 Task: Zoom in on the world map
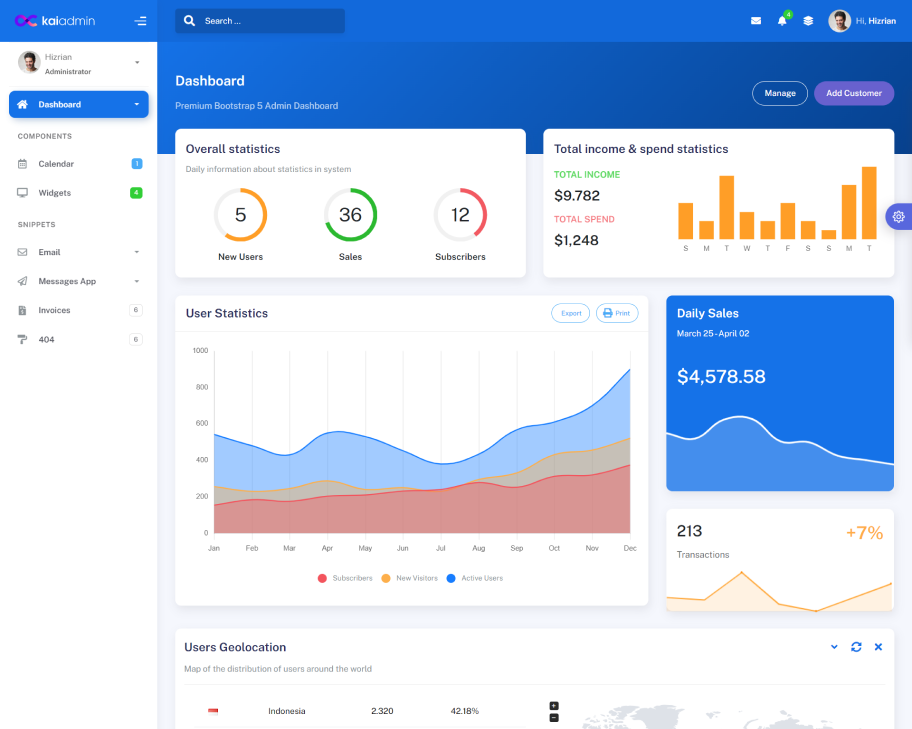pyautogui.click(x=554, y=705)
